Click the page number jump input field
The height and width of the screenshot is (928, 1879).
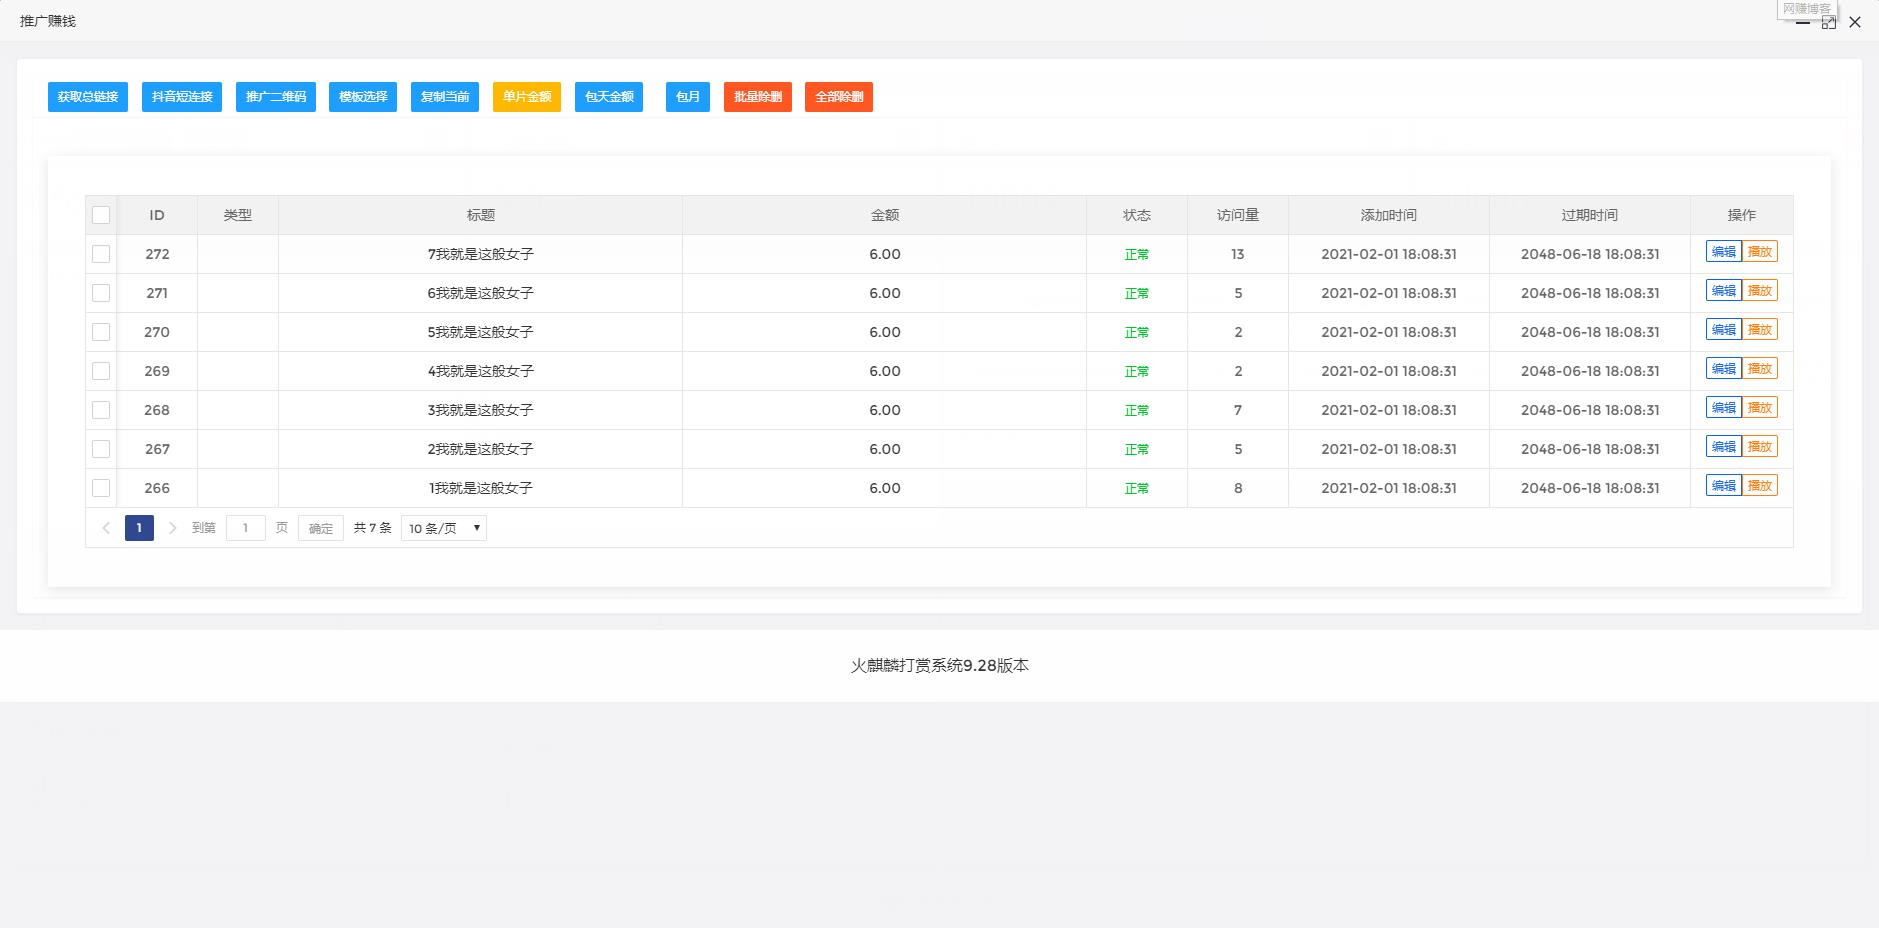click(245, 528)
